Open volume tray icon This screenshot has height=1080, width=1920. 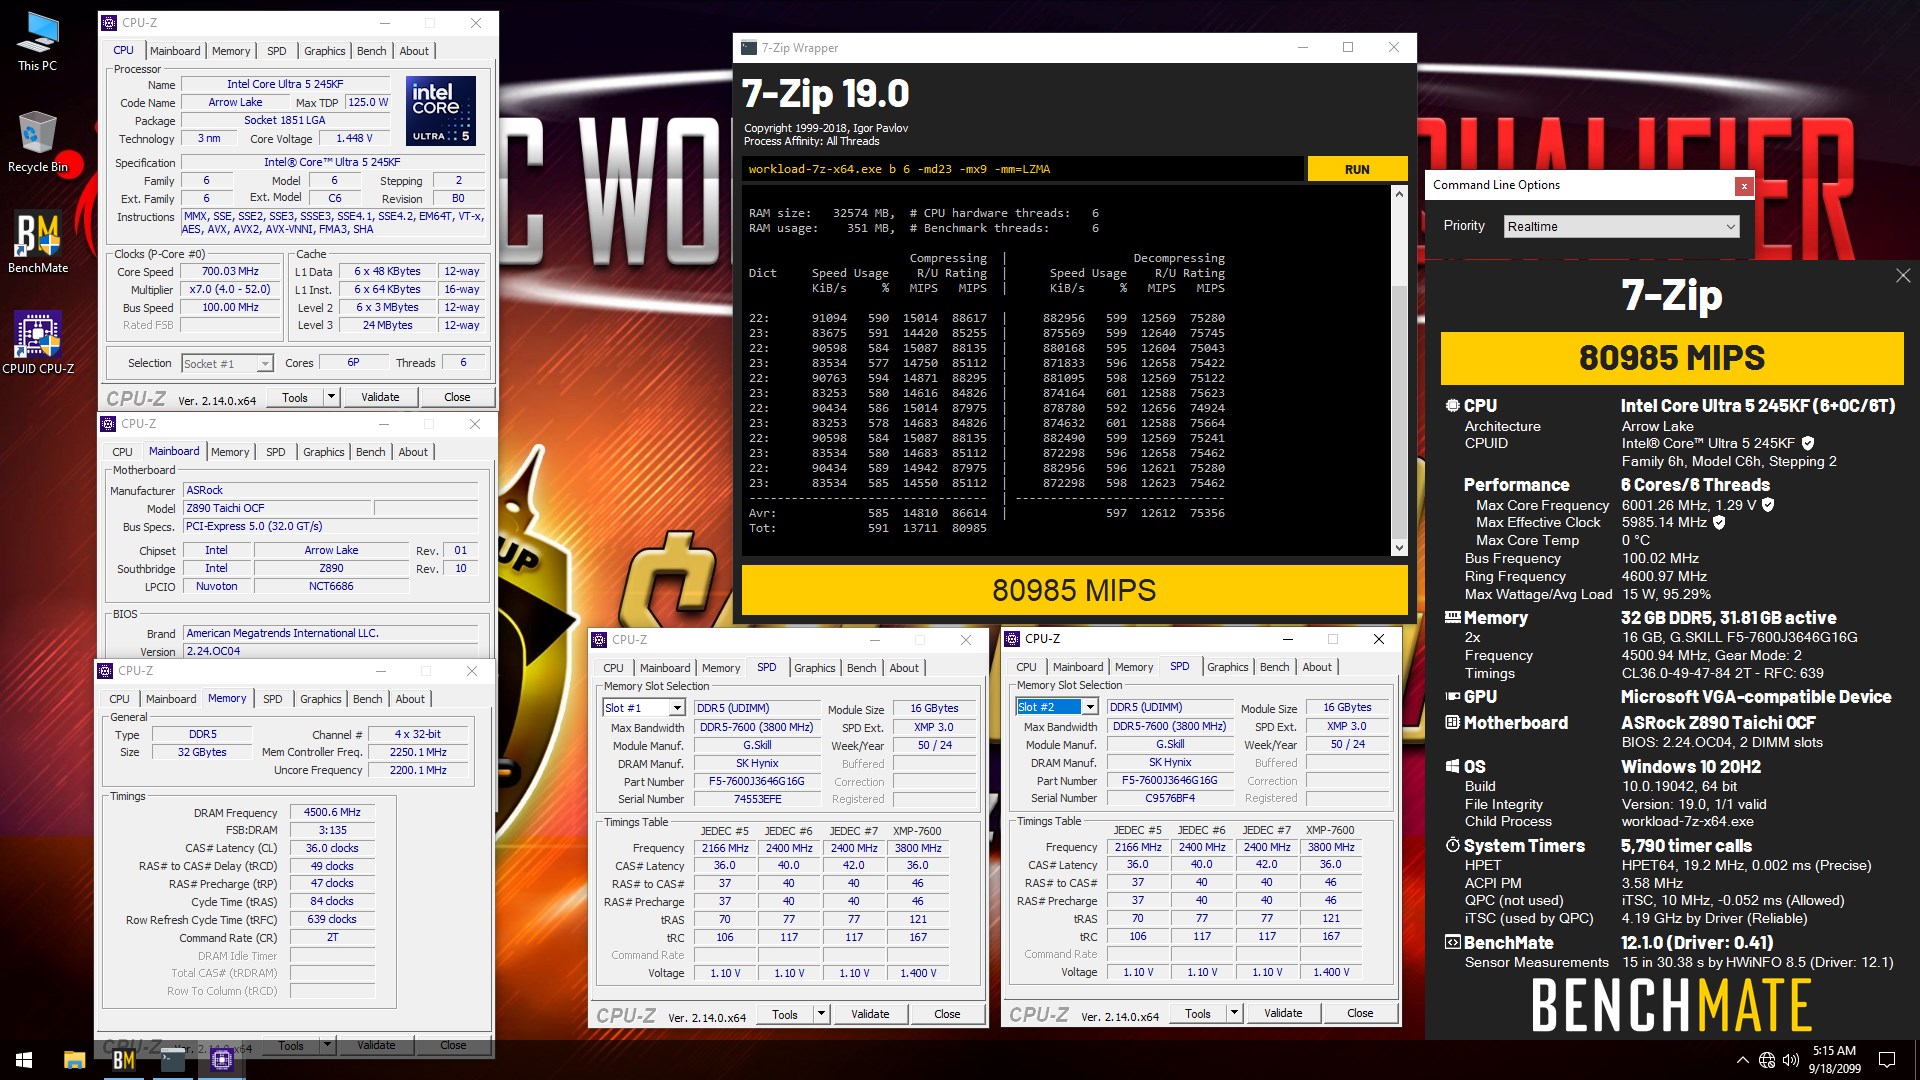[1791, 1060]
